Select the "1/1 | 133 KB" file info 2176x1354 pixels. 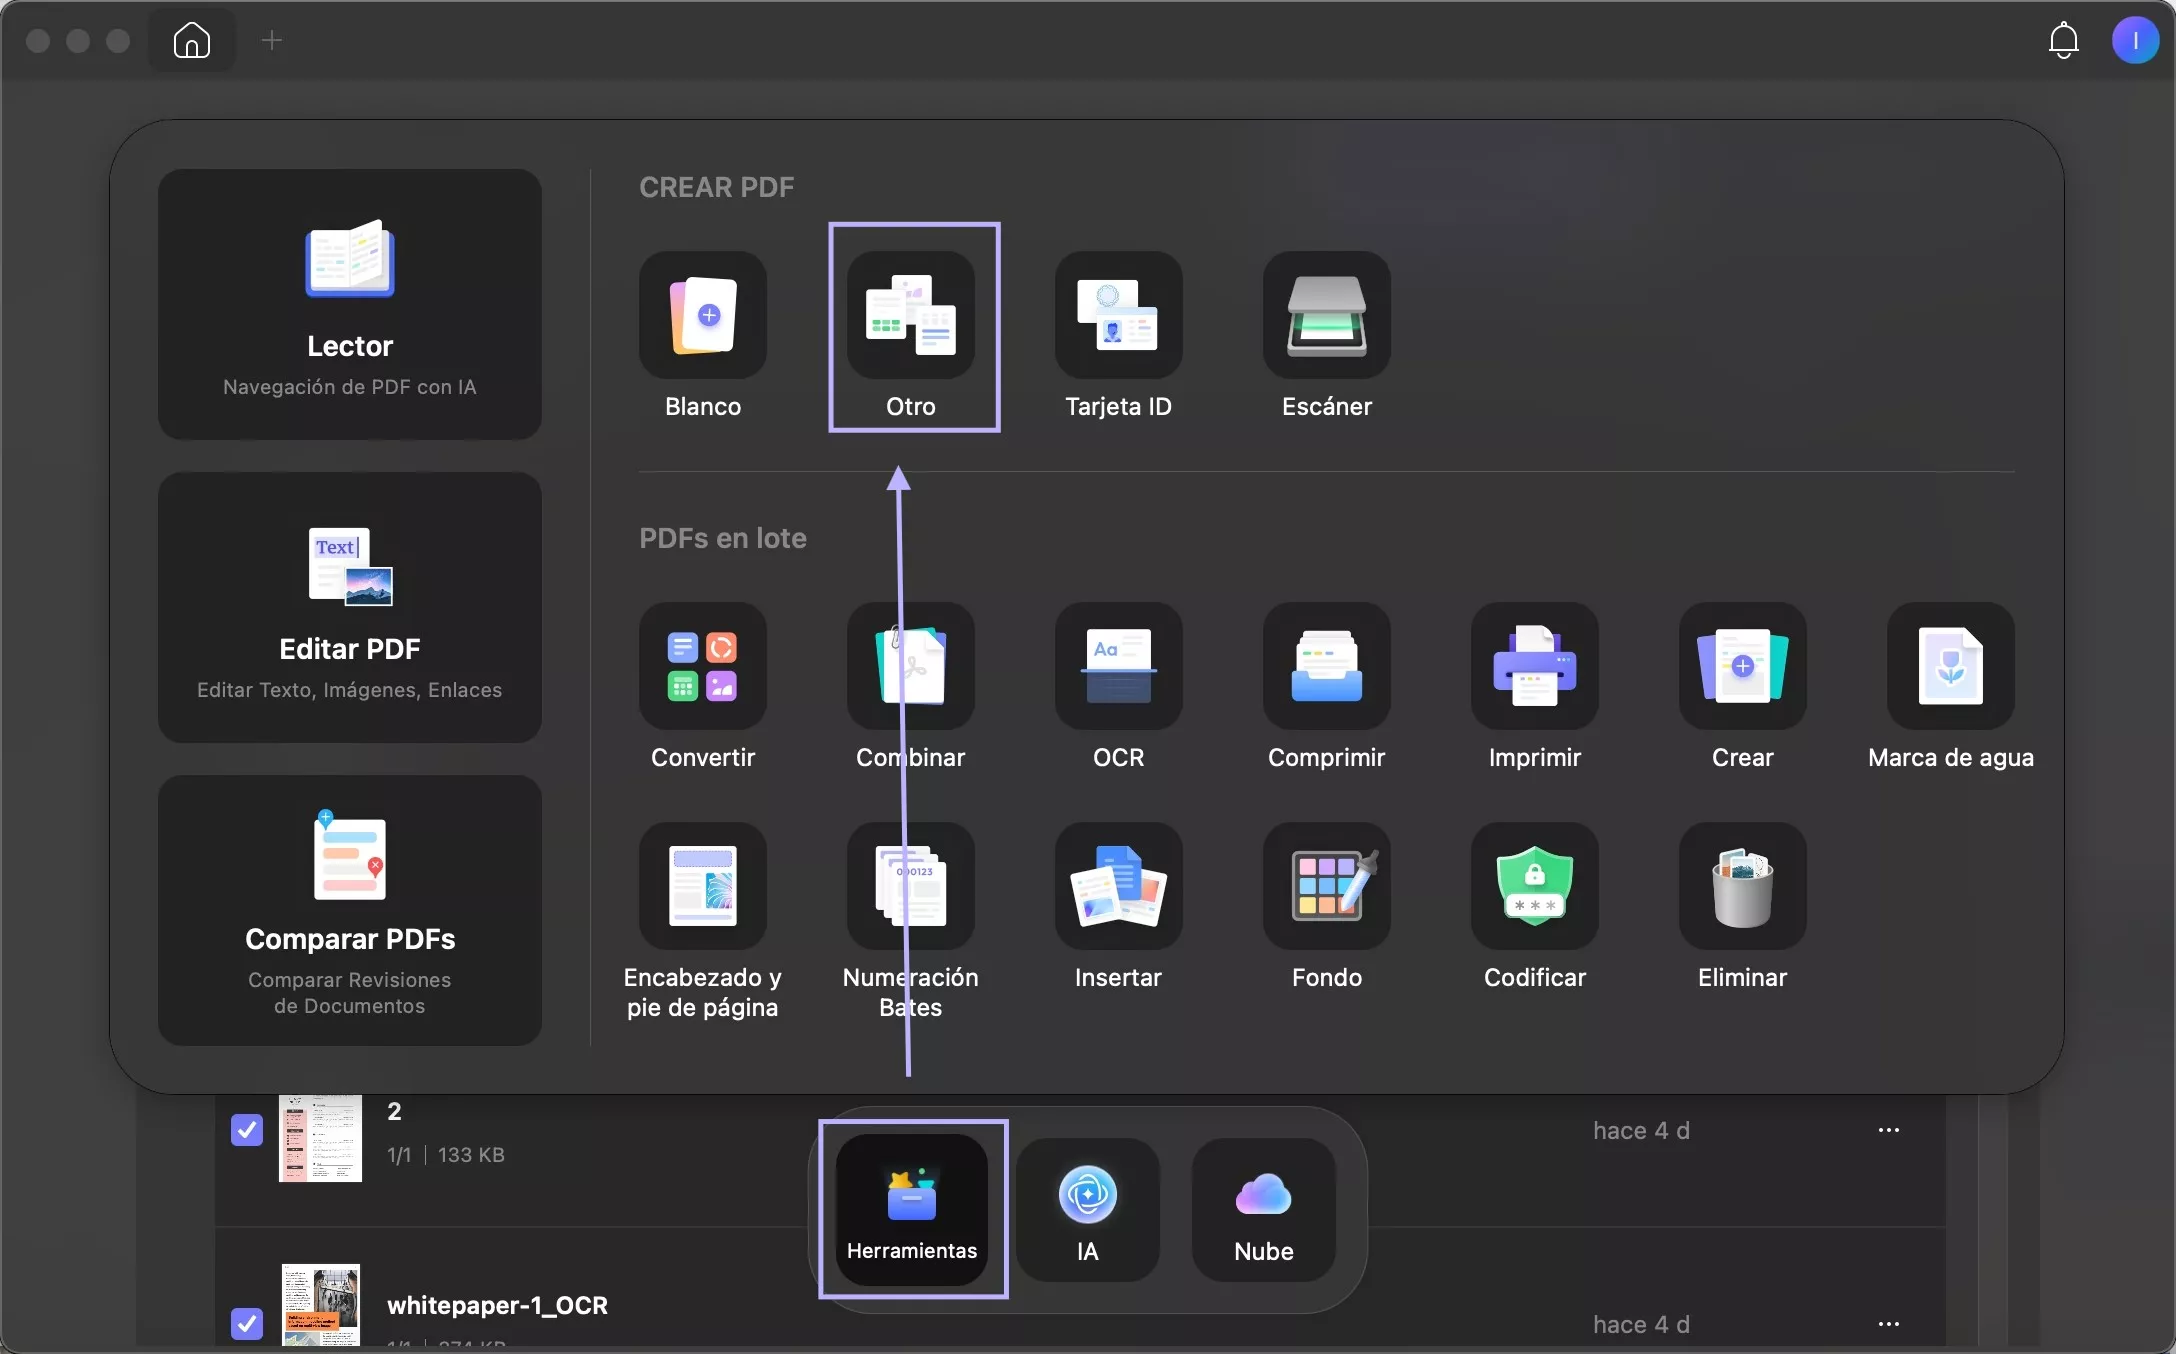coord(446,1155)
